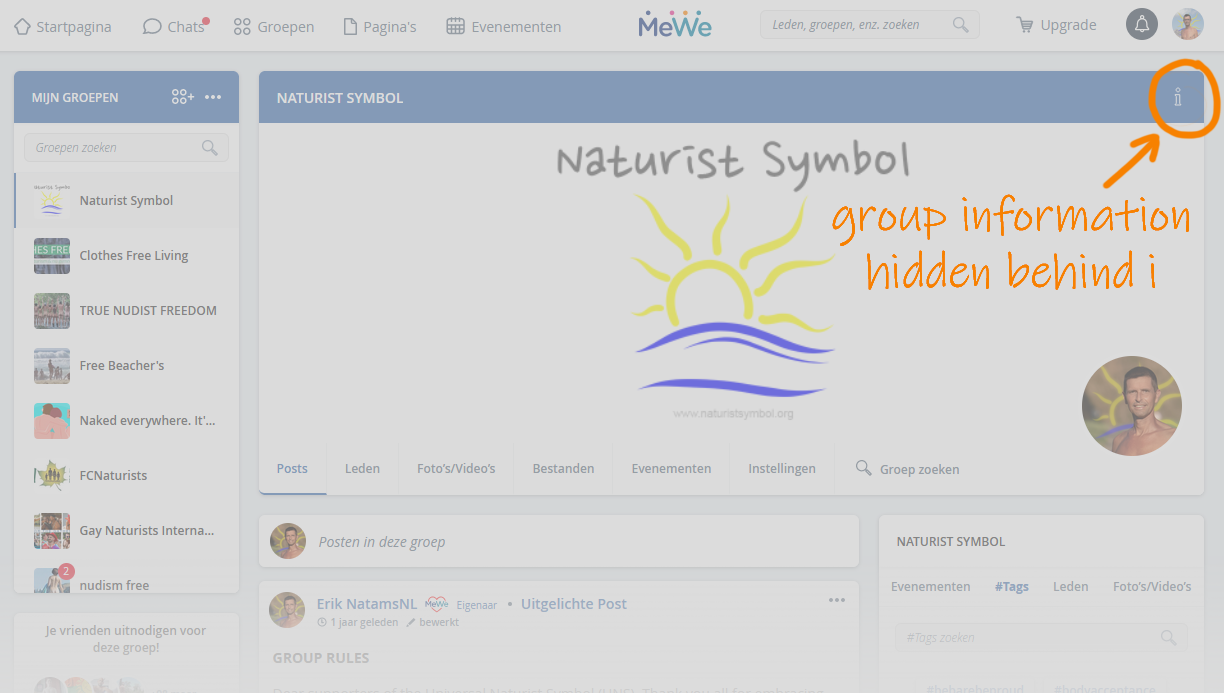The width and height of the screenshot is (1224, 693).
Task: Open Chats
Action: point(175,27)
